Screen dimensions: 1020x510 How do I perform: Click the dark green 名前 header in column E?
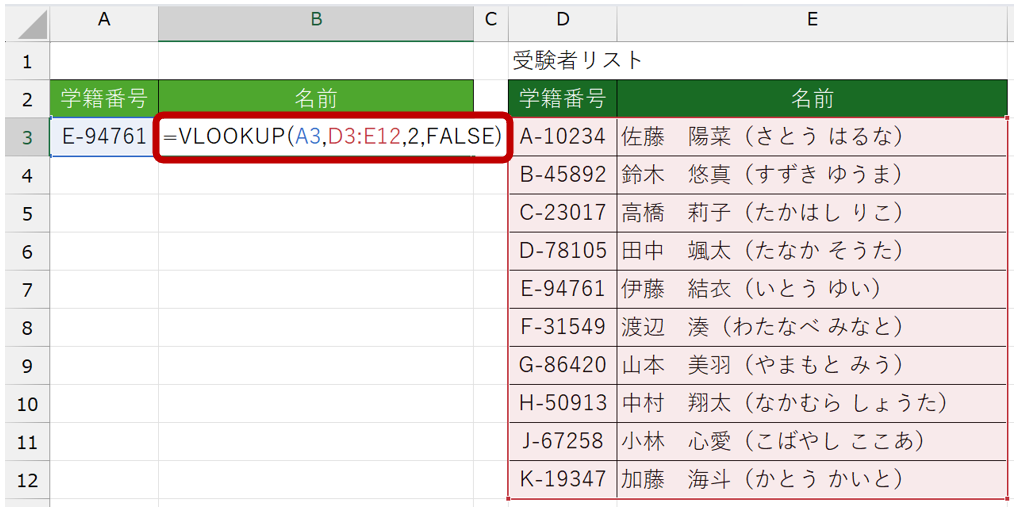pyautogui.click(x=812, y=98)
